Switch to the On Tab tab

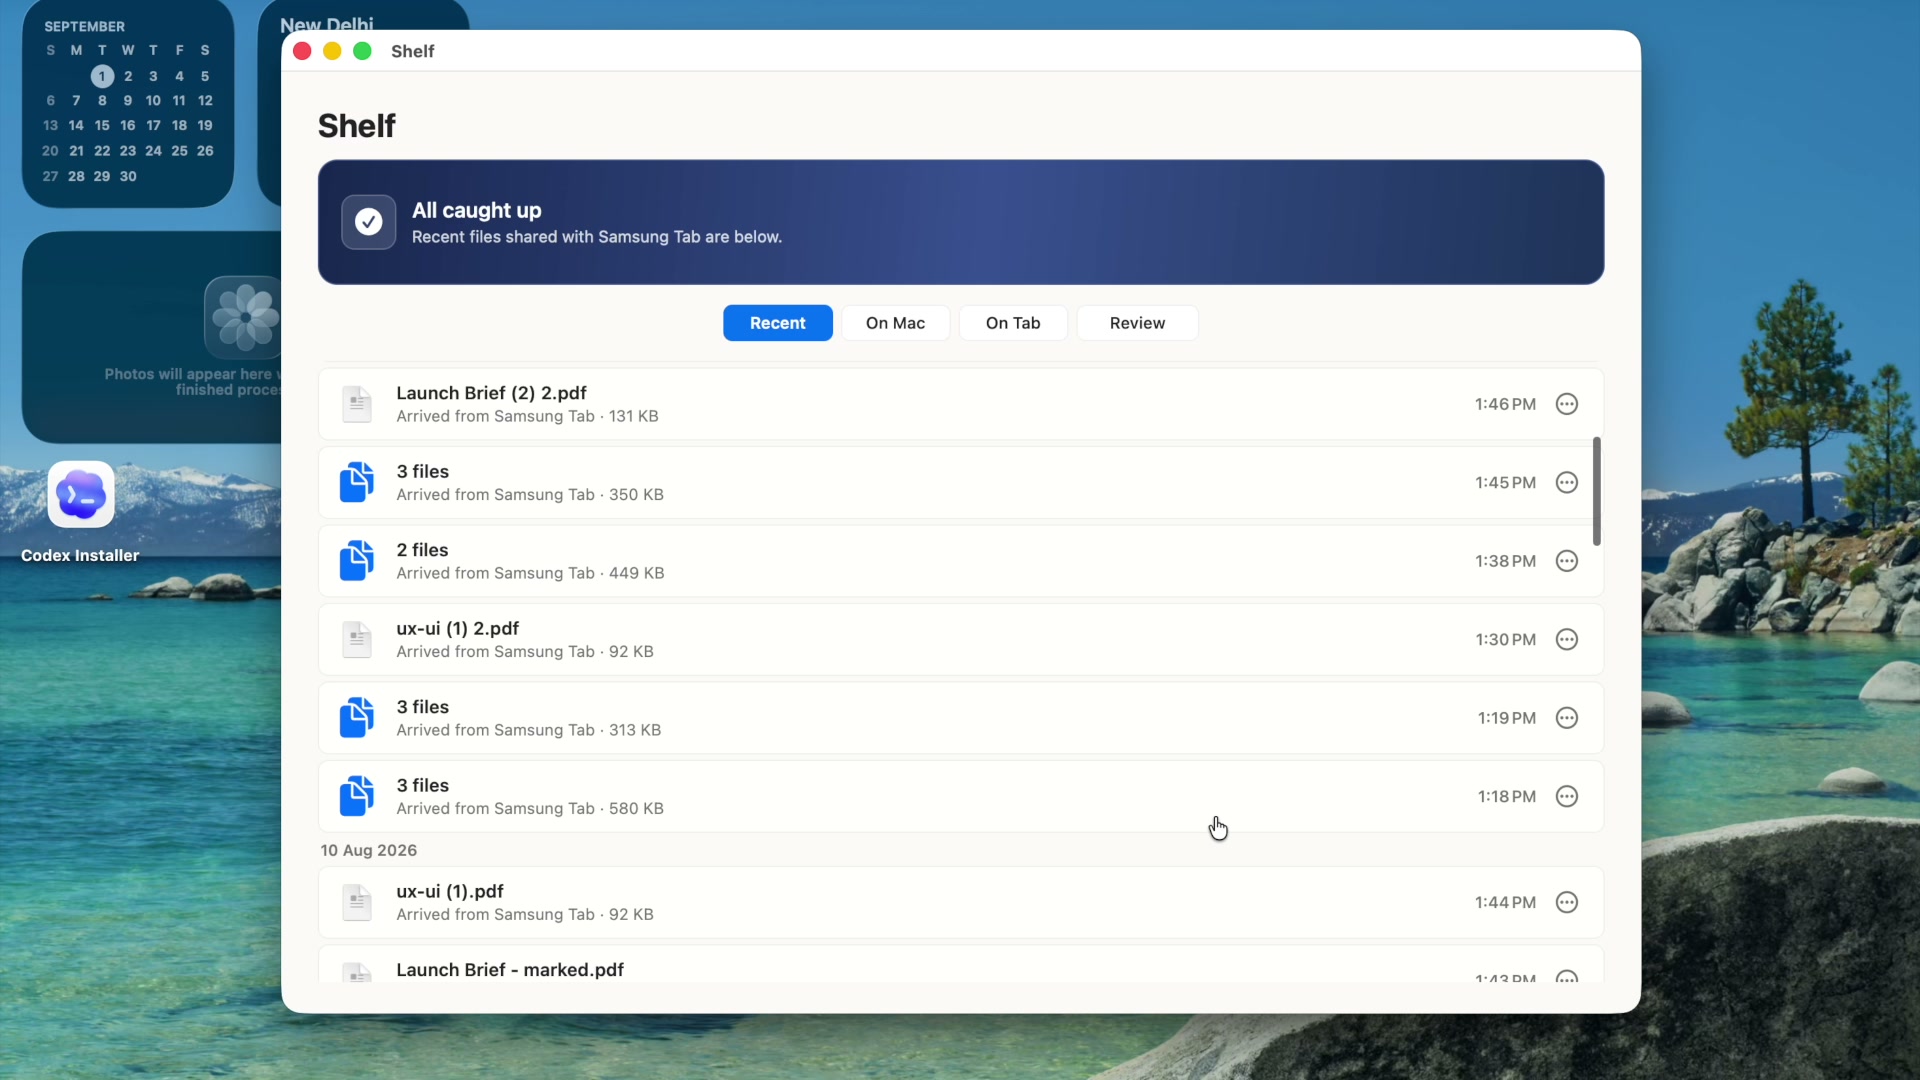coord(1013,323)
